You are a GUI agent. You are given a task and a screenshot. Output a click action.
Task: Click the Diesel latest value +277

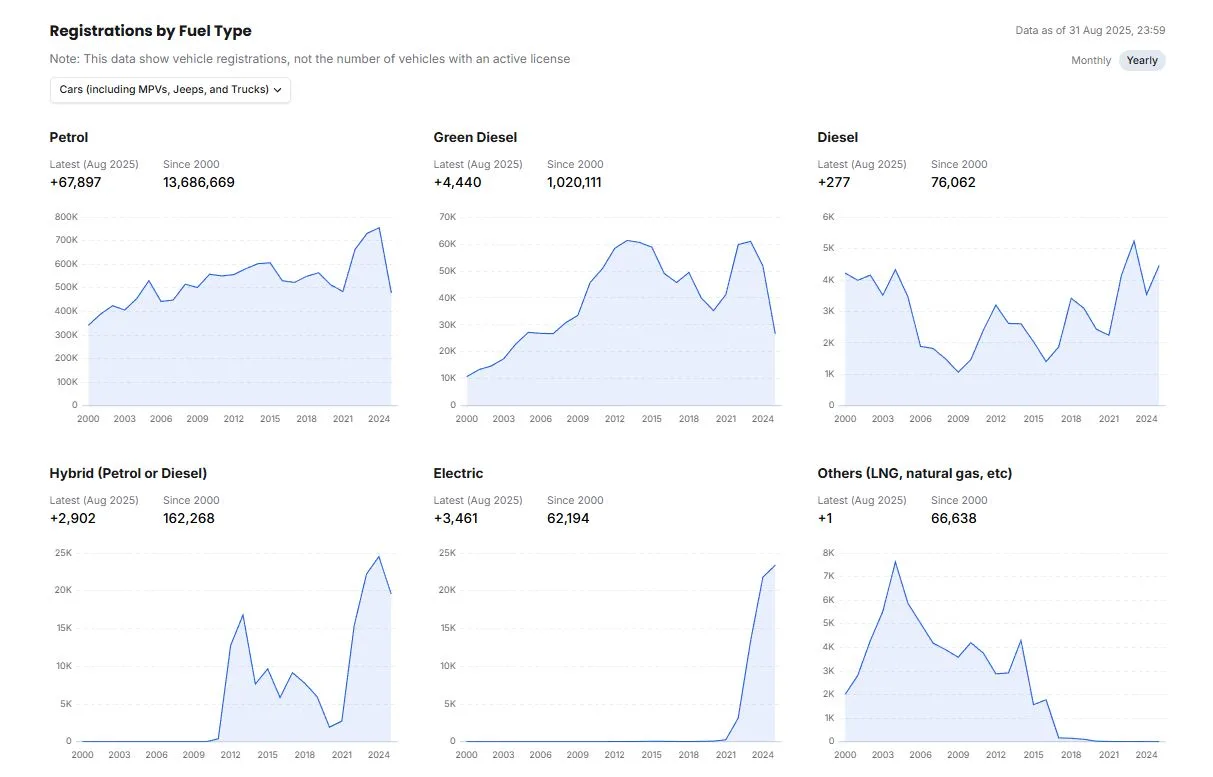click(x=834, y=183)
